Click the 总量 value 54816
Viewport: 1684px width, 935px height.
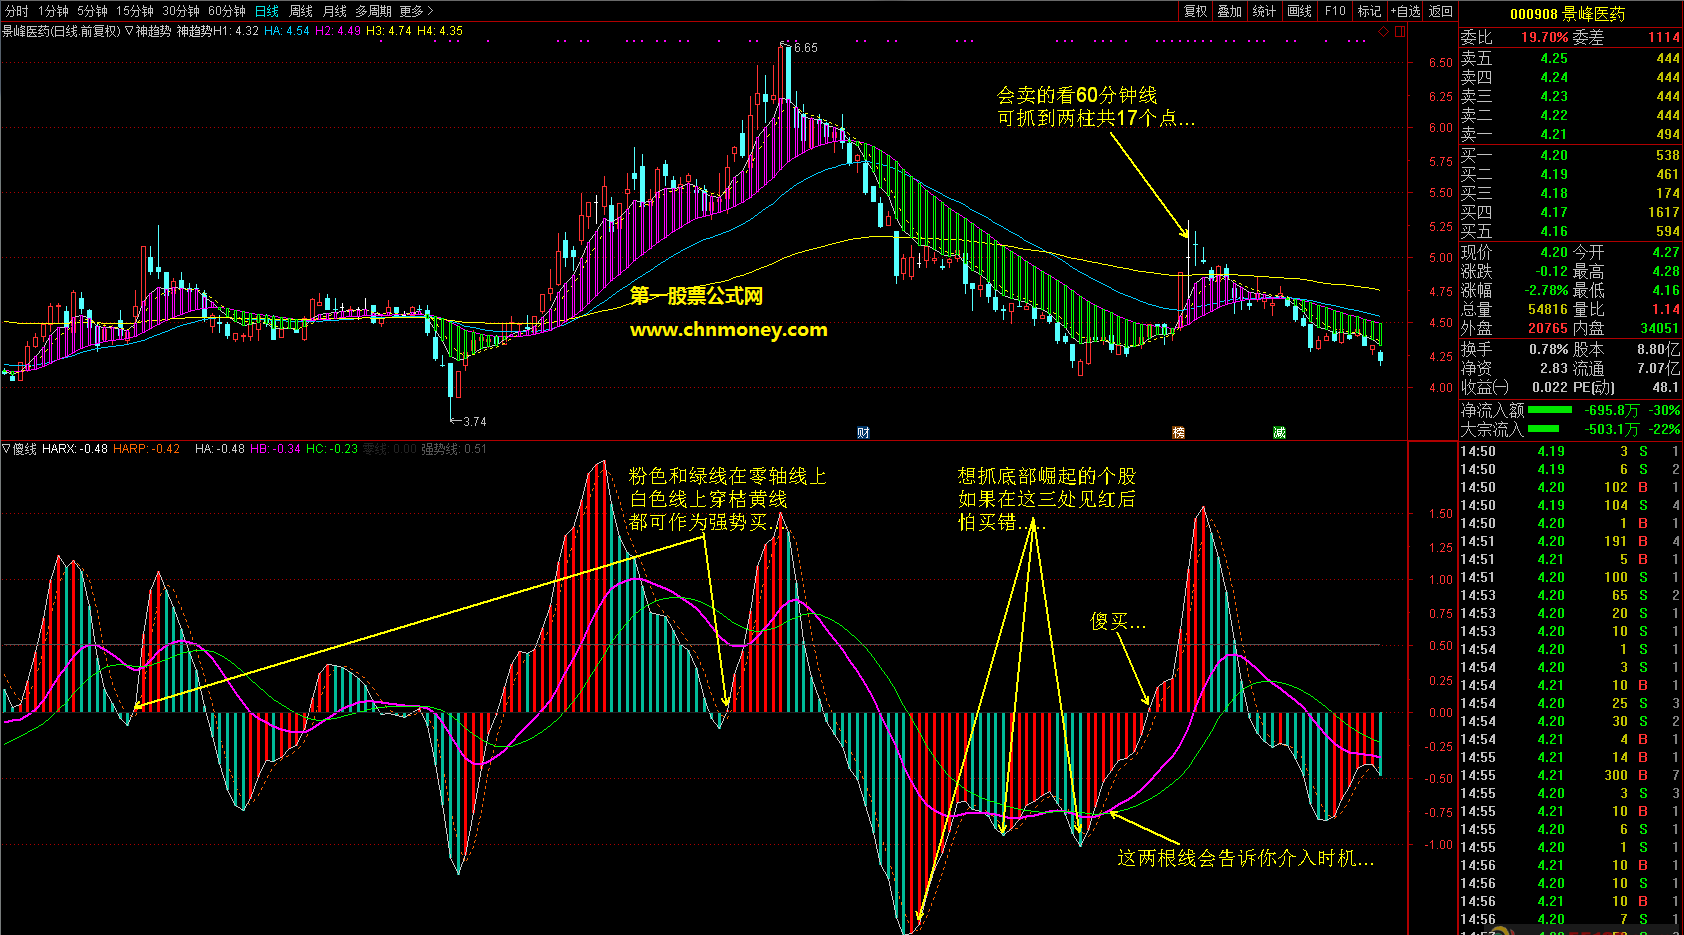(1548, 309)
